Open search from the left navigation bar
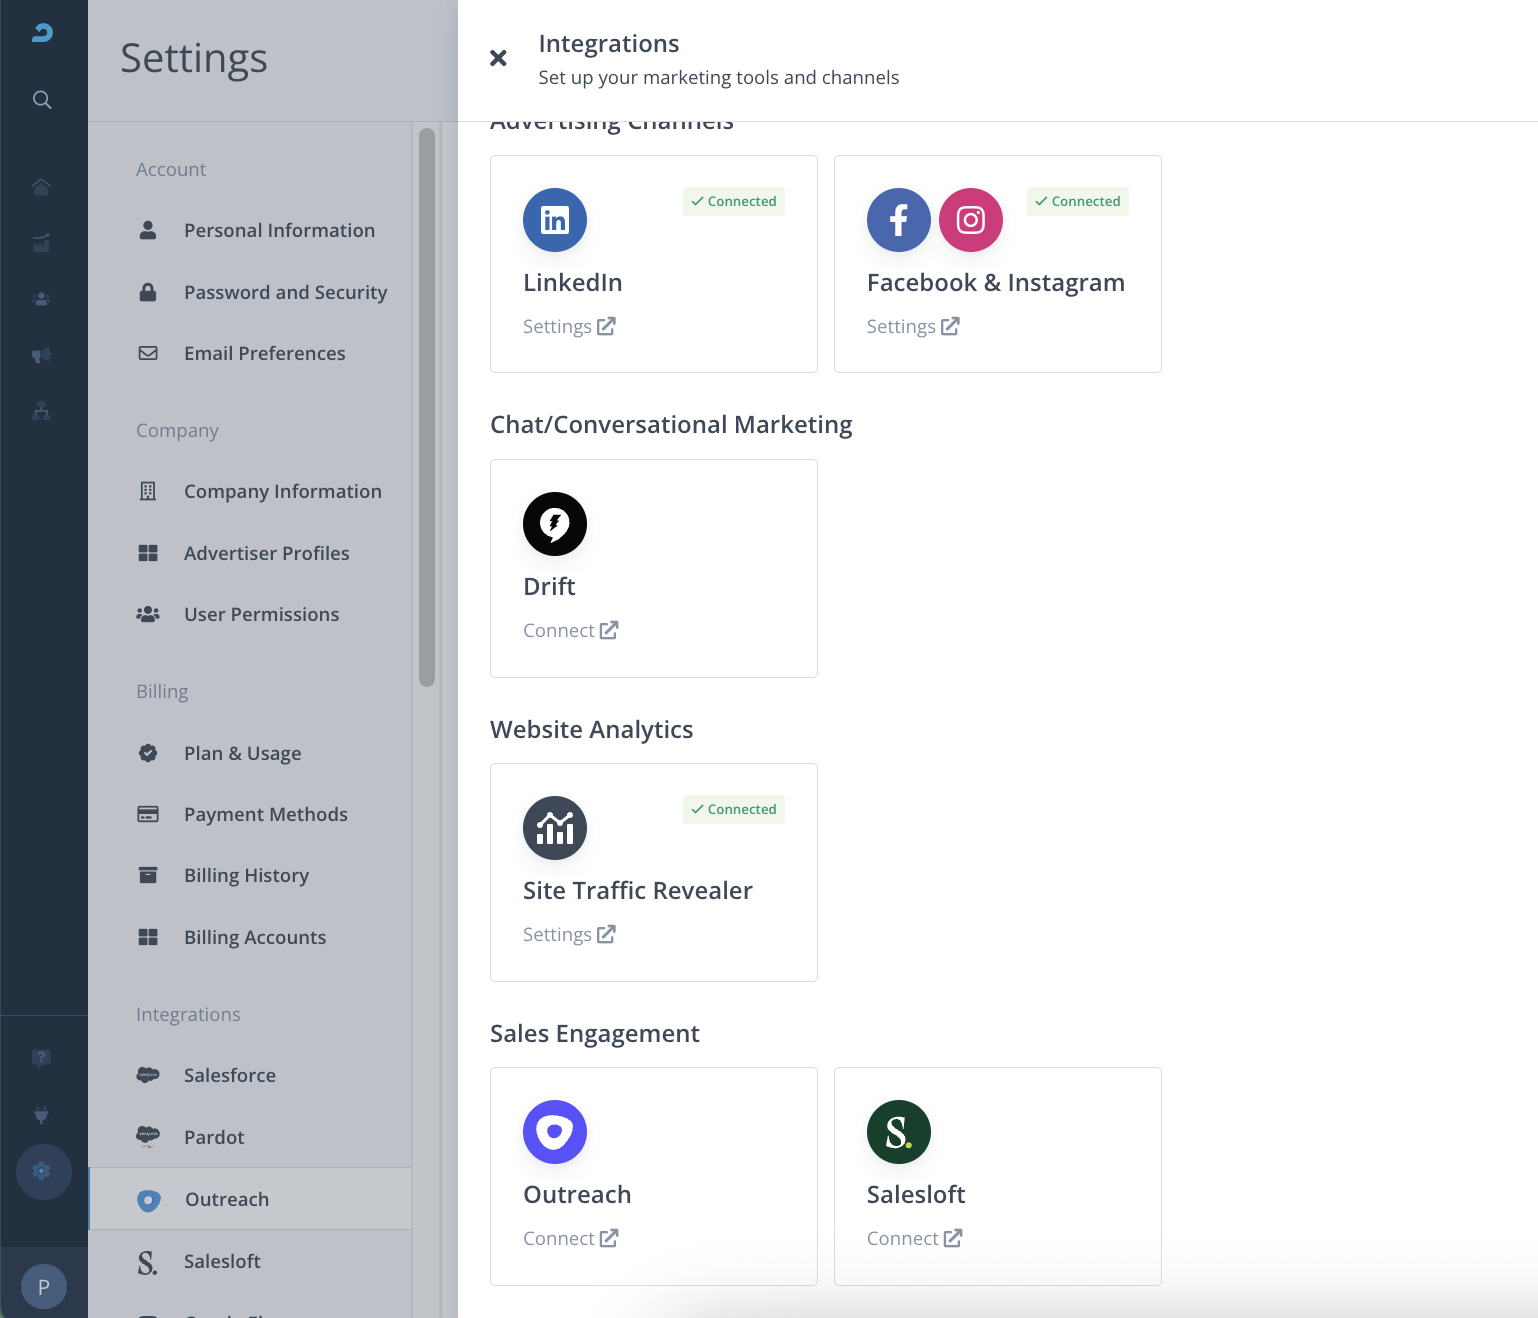The image size is (1538, 1318). coord(42,100)
